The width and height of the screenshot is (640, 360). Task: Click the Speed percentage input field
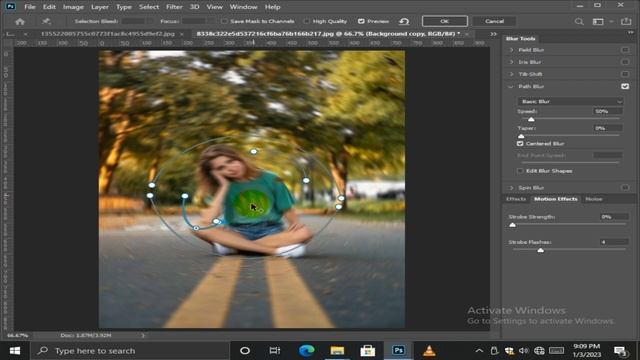coord(608,111)
